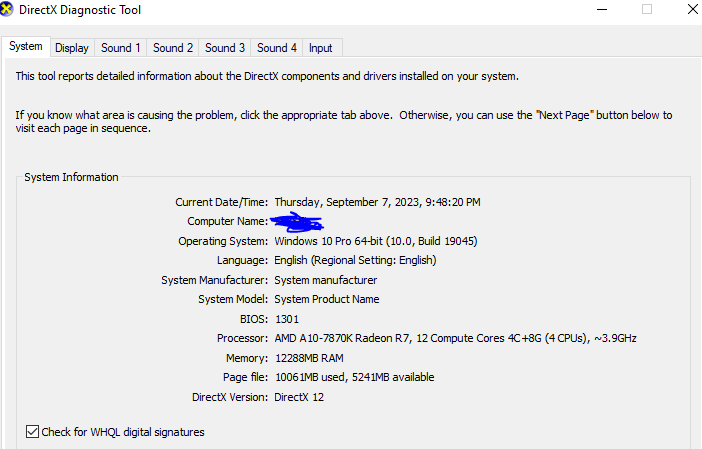Select the Sound 2 tab
Image resolution: width=702 pixels, height=449 pixels.
[173, 48]
